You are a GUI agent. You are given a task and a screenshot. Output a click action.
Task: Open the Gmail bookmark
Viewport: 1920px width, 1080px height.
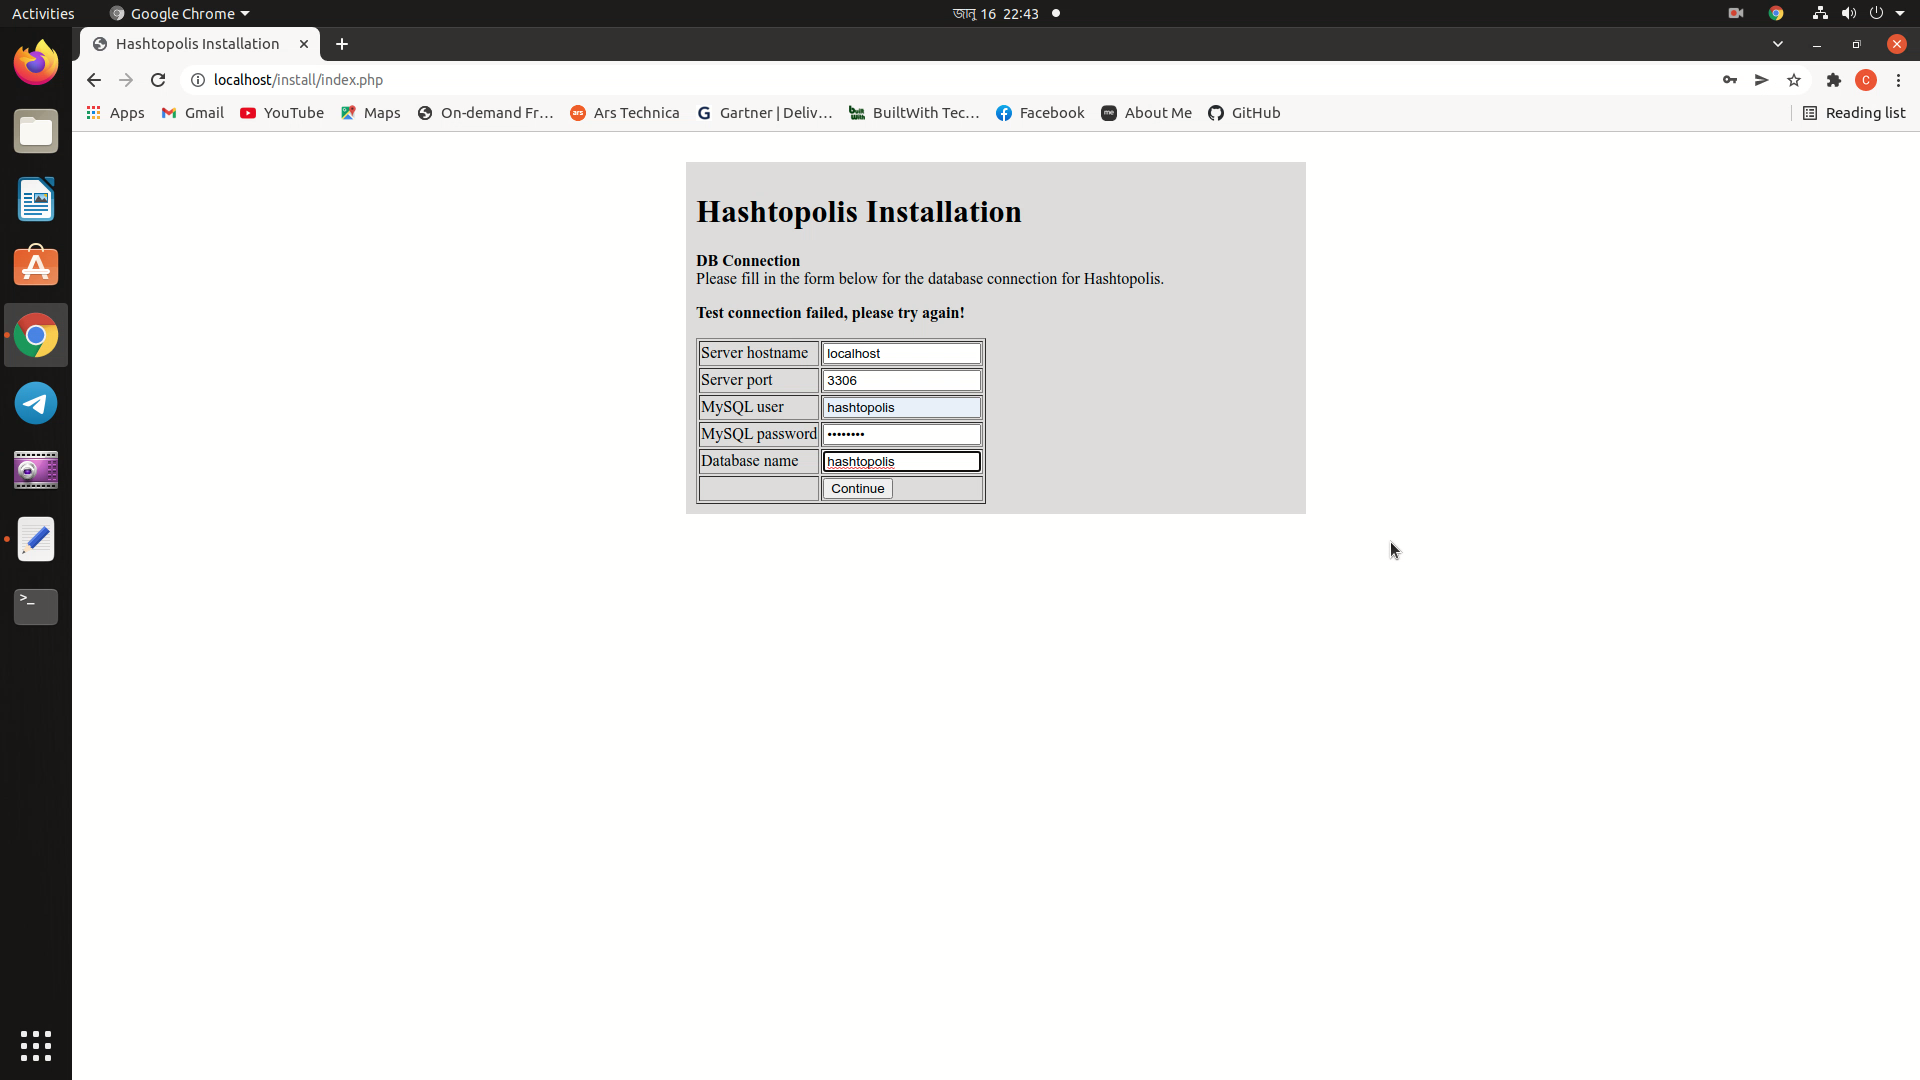pyautogui.click(x=192, y=113)
